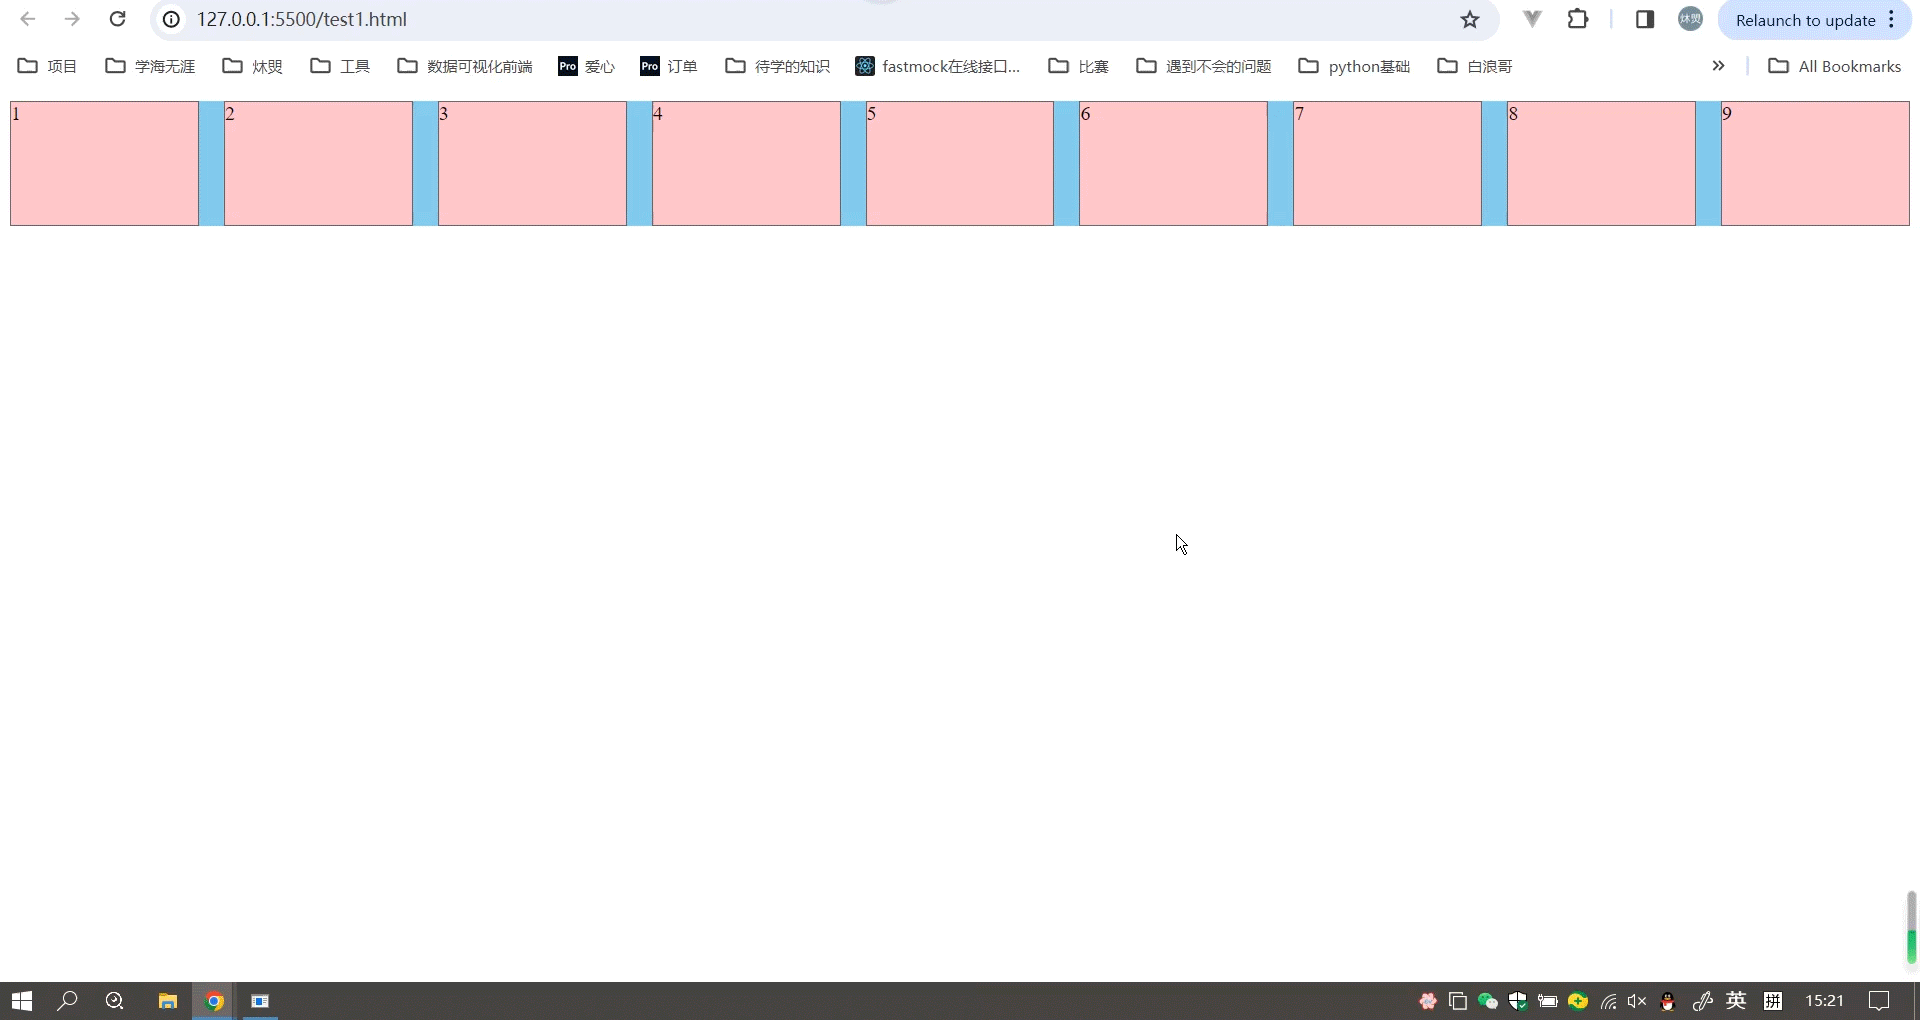
Task: Click the Relaunch to update button
Action: coord(1806,19)
